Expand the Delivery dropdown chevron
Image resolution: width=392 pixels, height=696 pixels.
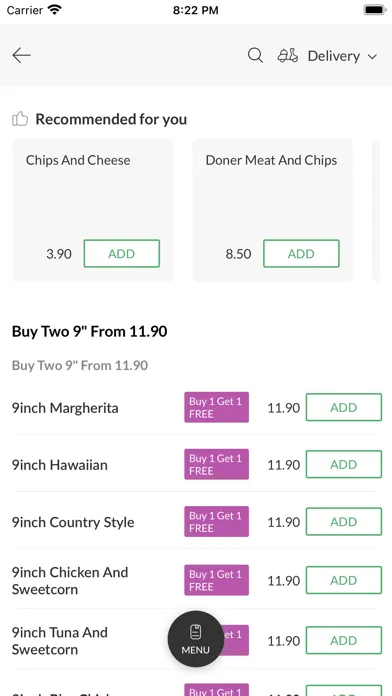(372, 56)
